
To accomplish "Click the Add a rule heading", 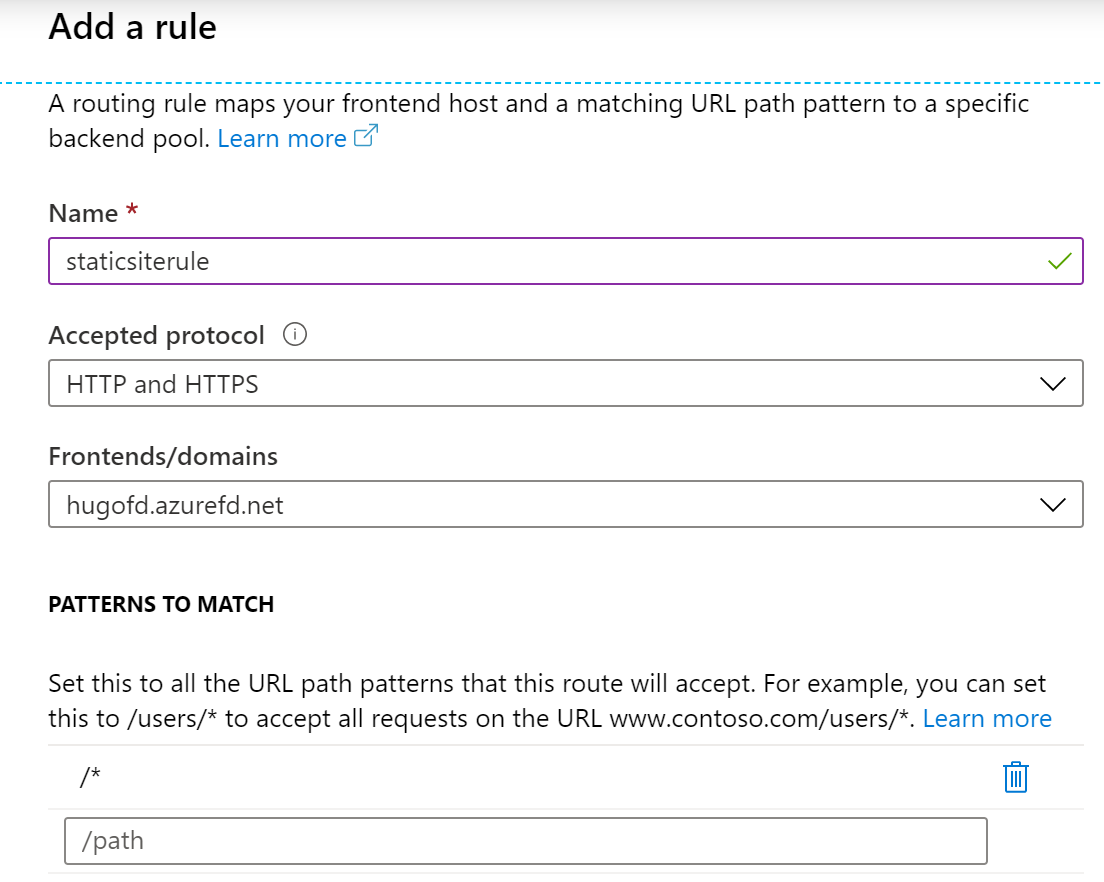I will point(132,27).
